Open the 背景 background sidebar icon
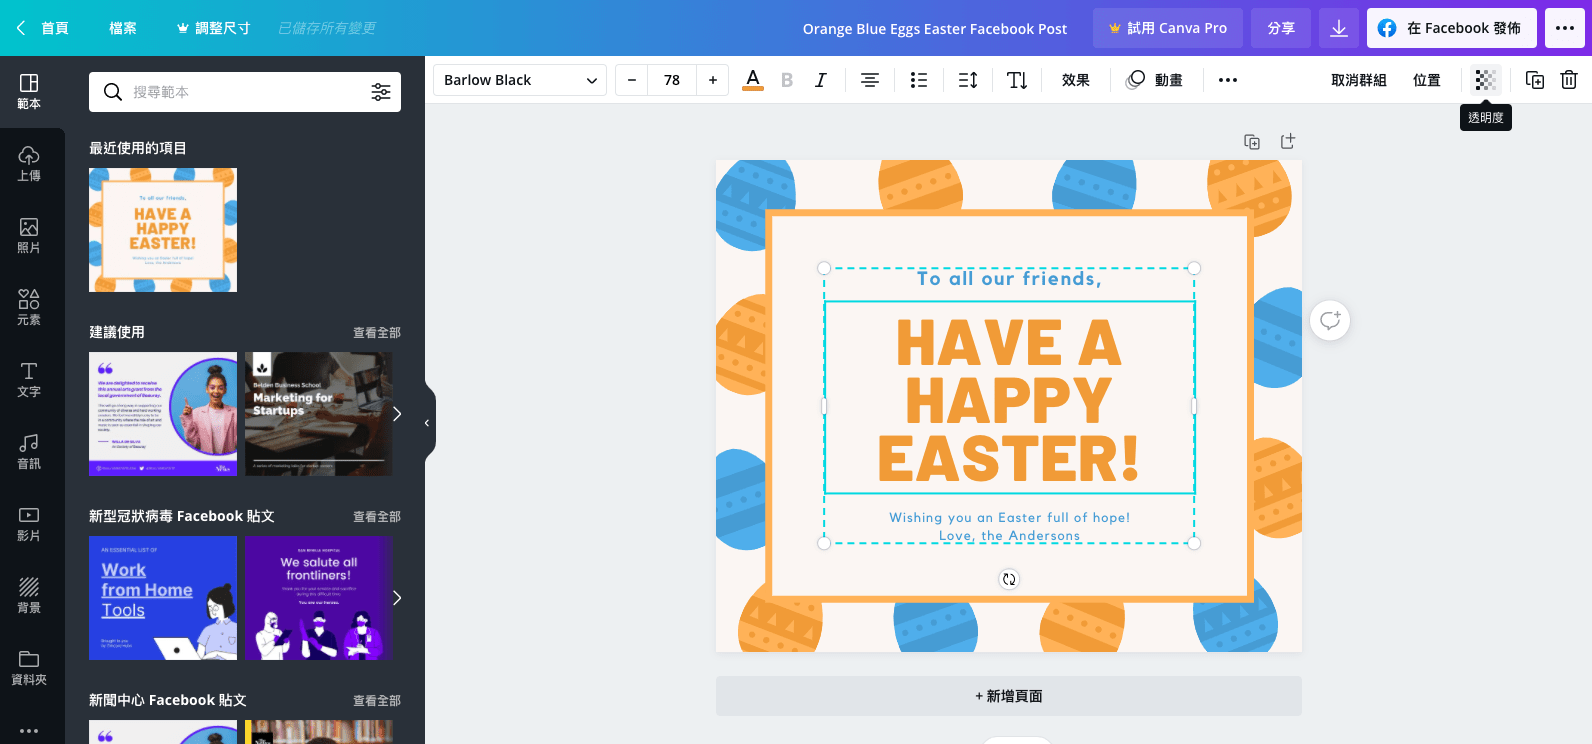The width and height of the screenshot is (1592, 744). [29, 596]
